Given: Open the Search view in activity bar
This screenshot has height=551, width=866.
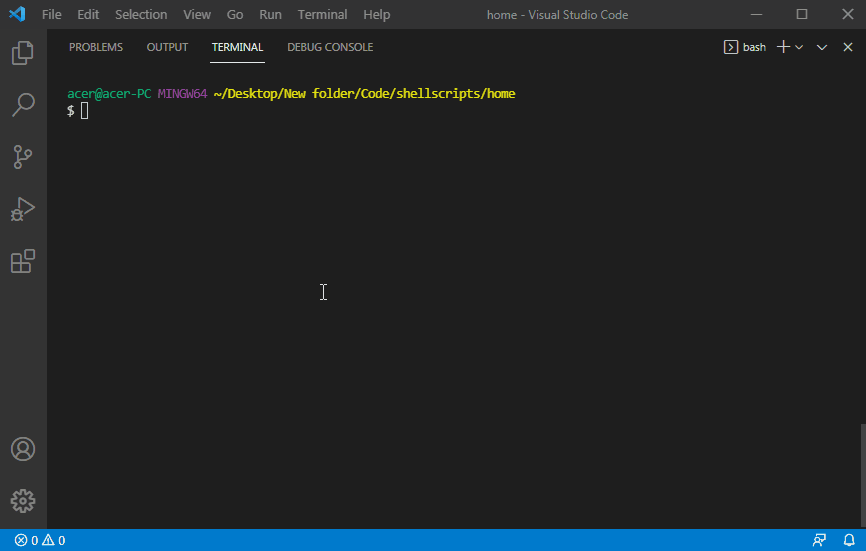Looking at the screenshot, I should click(23, 105).
